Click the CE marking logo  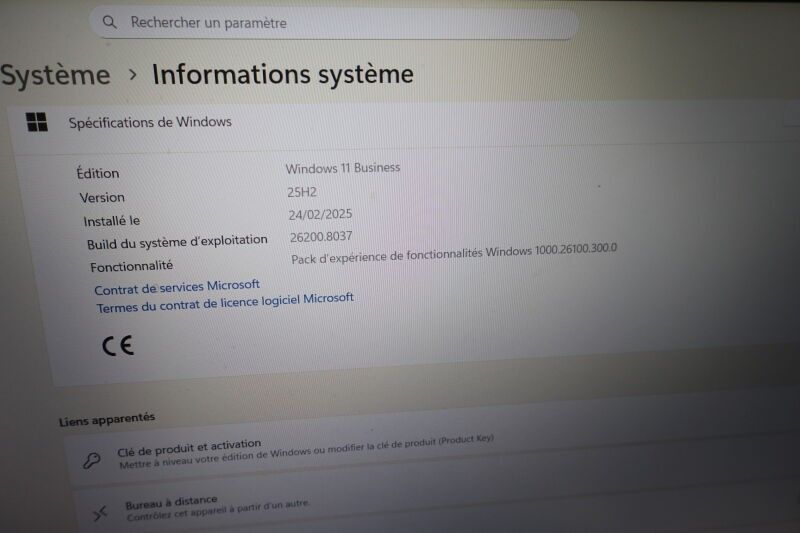(118, 346)
